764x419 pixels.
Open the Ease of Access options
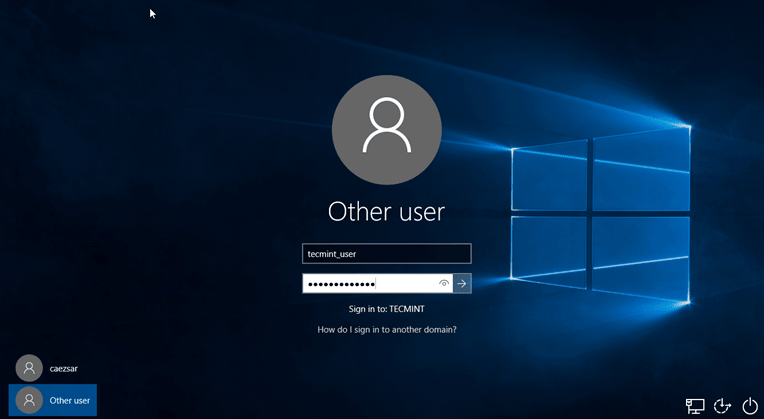[x=723, y=405]
